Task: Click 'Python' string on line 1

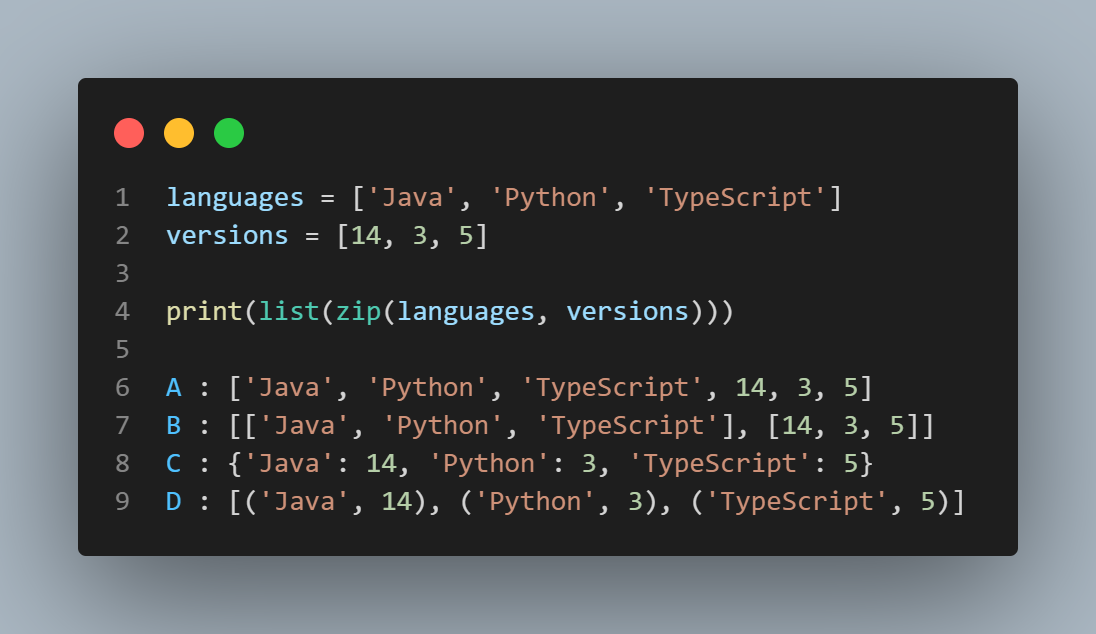Action: (551, 198)
